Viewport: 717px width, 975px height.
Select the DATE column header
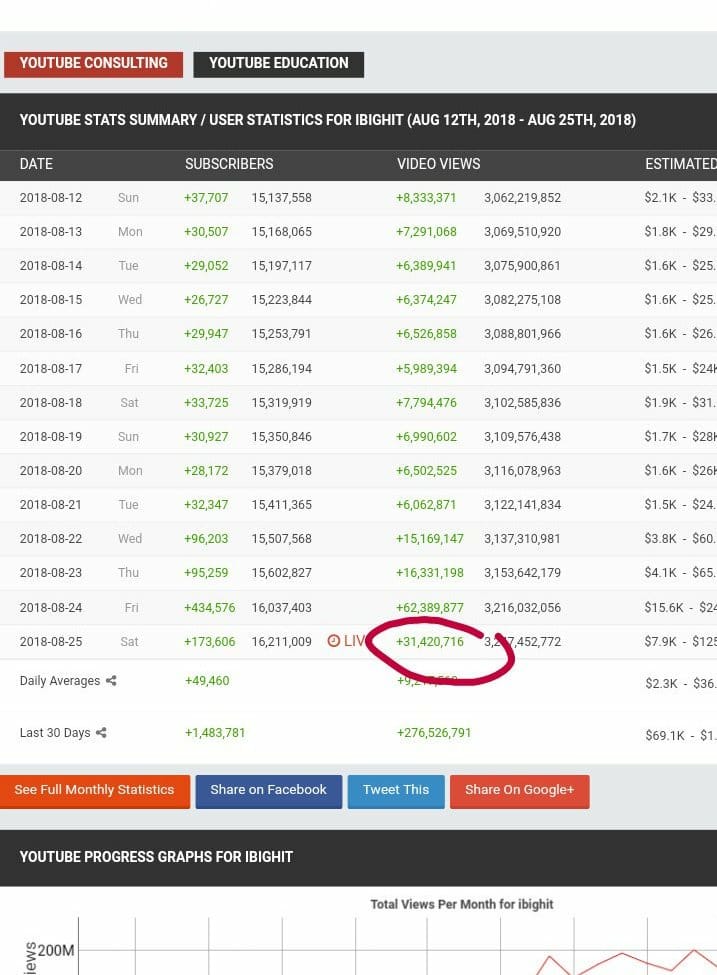point(36,164)
